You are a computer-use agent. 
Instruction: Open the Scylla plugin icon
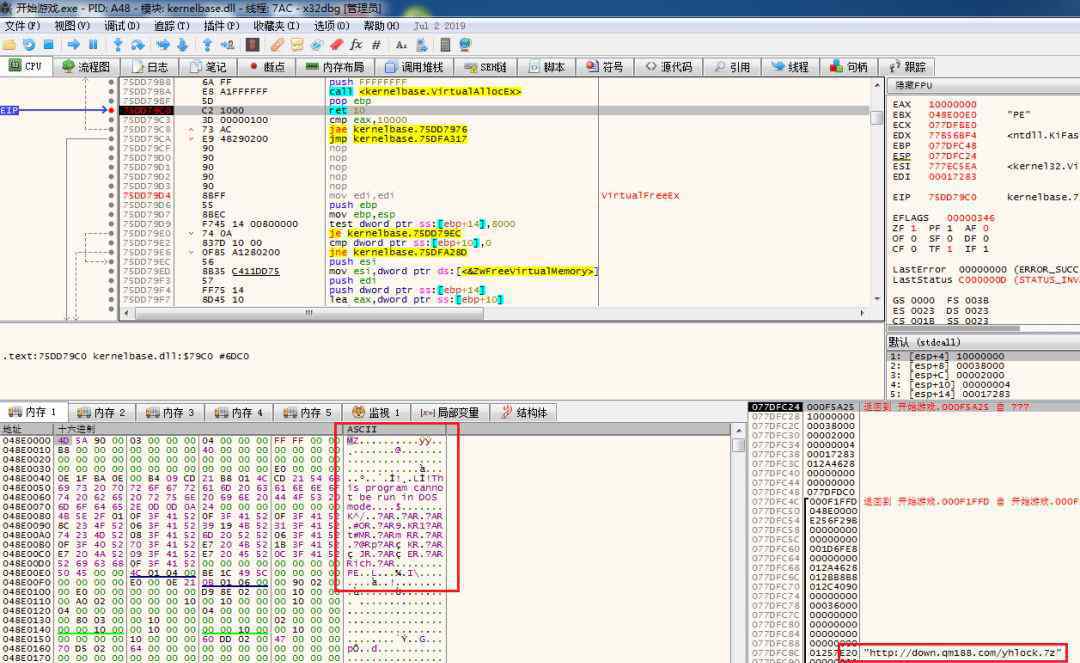[253, 45]
